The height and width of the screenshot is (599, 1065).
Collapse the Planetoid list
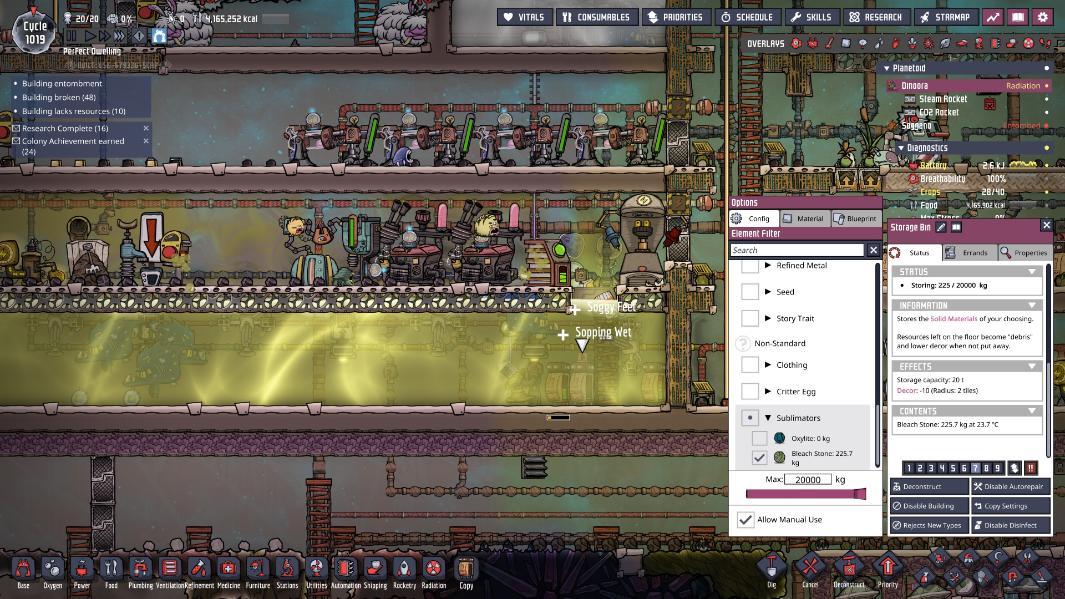click(x=886, y=68)
